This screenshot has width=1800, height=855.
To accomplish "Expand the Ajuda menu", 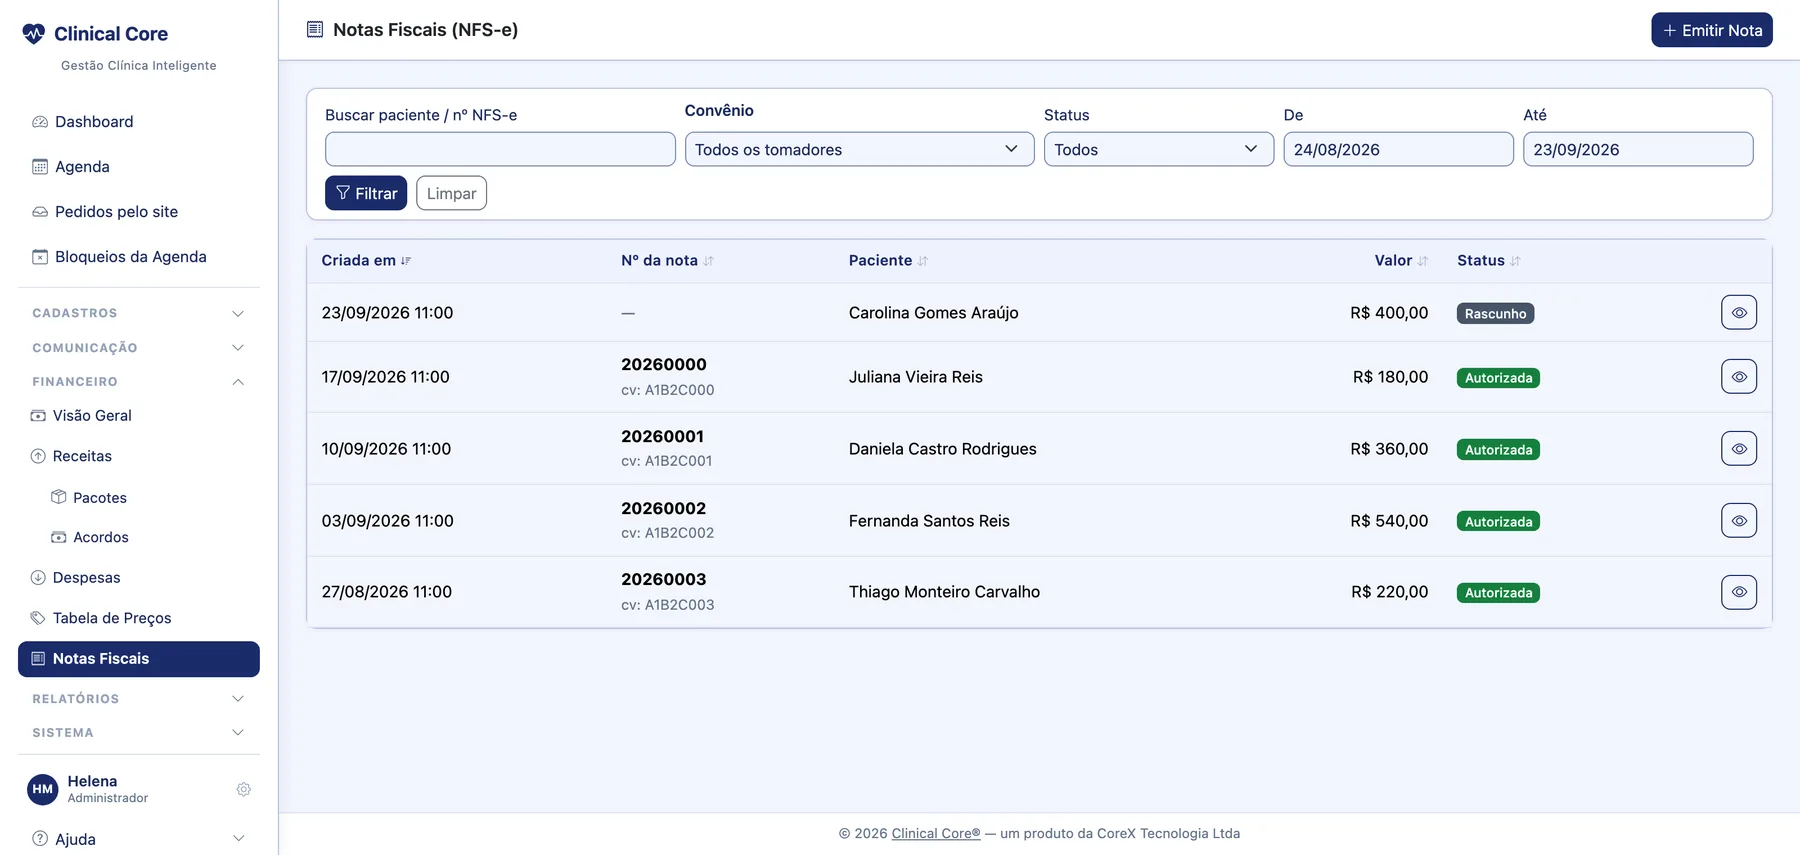I will tap(139, 839).
